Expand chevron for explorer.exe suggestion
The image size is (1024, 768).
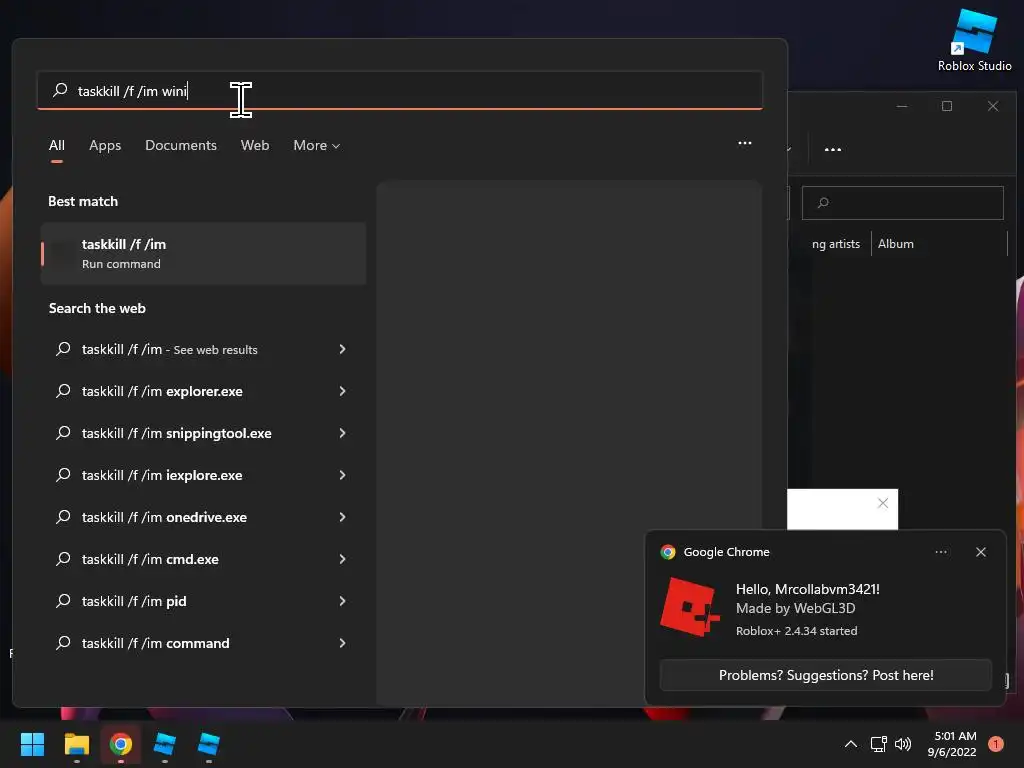point(342,391)
